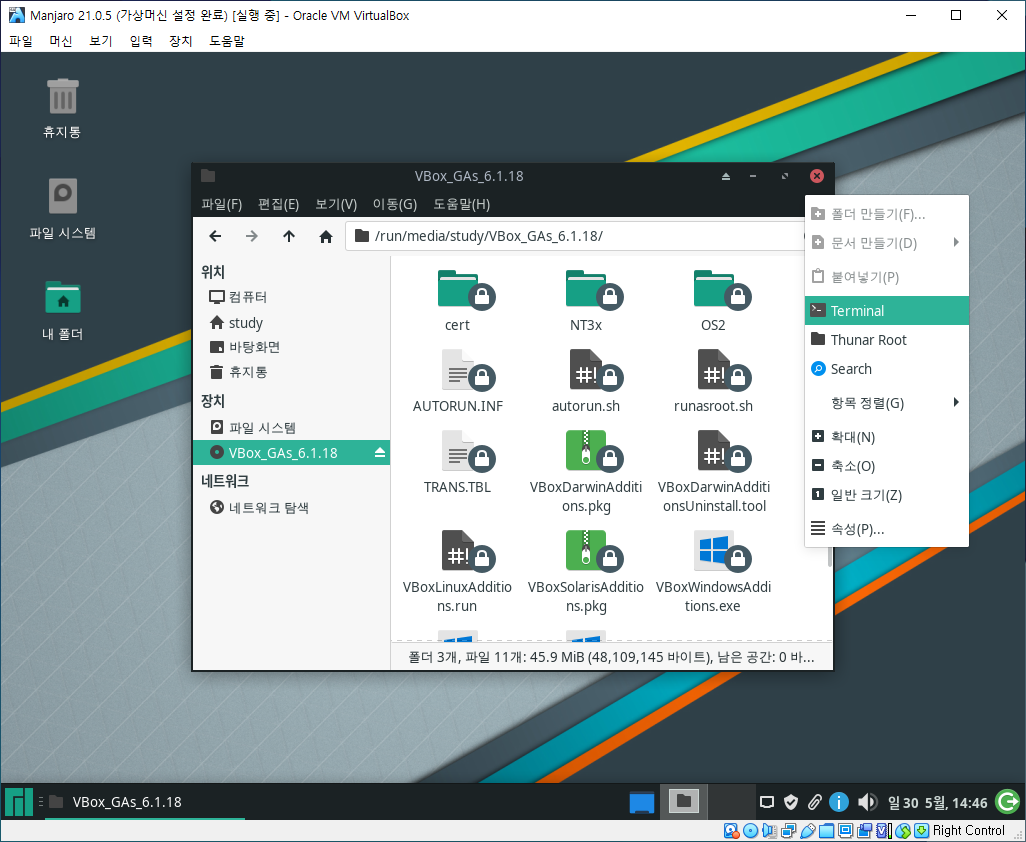Show desktop using the blue panel icon
The height and width of the screenshot is (842, 1026).
[641, 802]
